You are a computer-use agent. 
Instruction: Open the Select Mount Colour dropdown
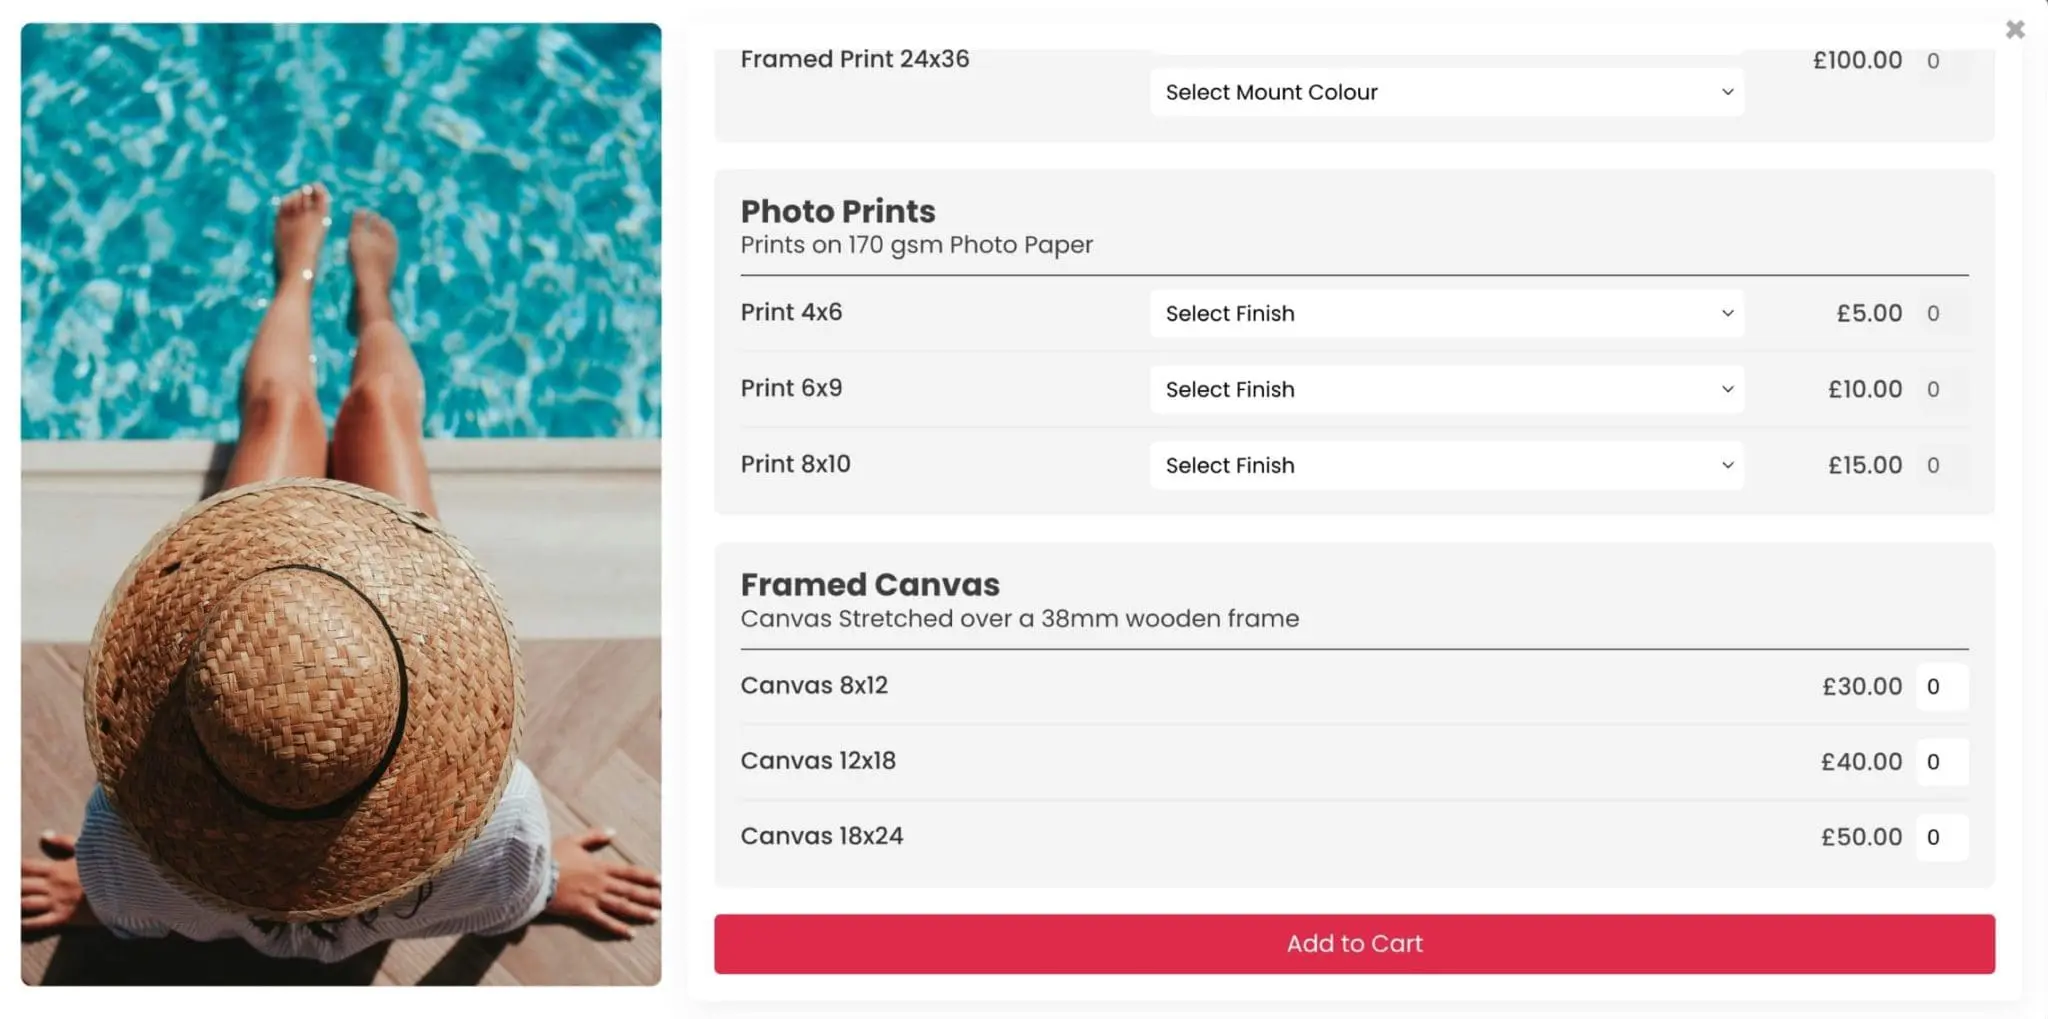tap(1446, 92)
